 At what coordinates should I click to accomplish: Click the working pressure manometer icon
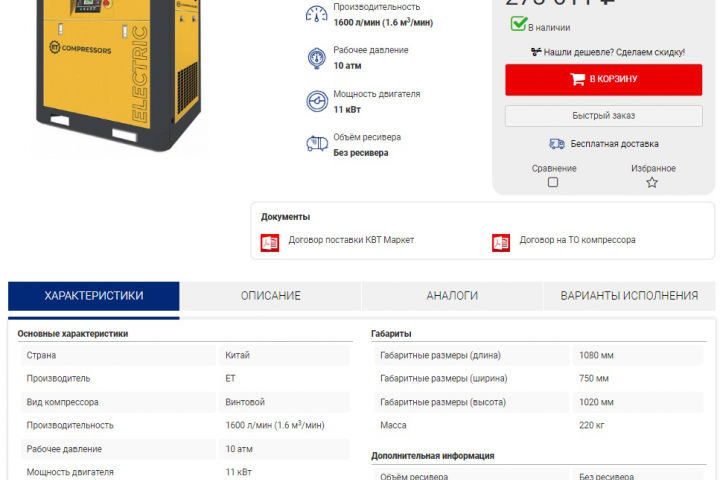coord(316,58)
